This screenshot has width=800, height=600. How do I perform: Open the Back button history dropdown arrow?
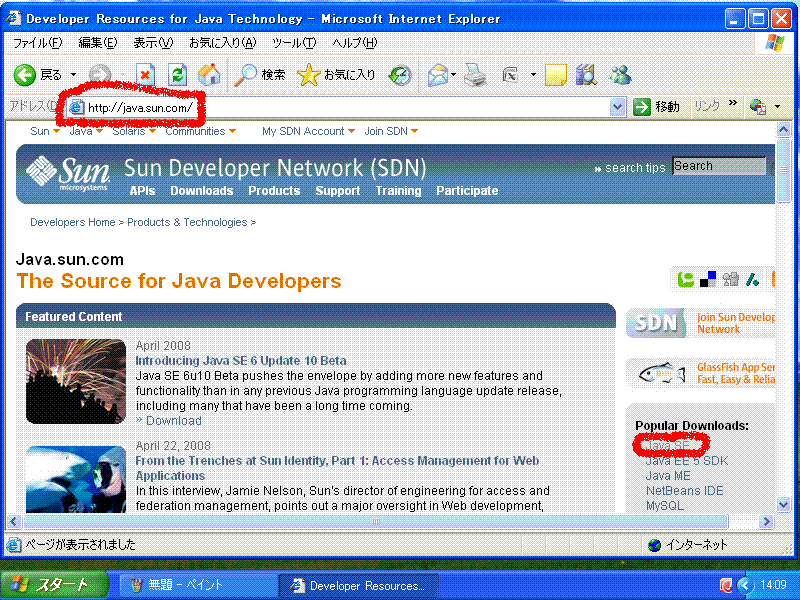pyautogui.click(x=73, y=76)
